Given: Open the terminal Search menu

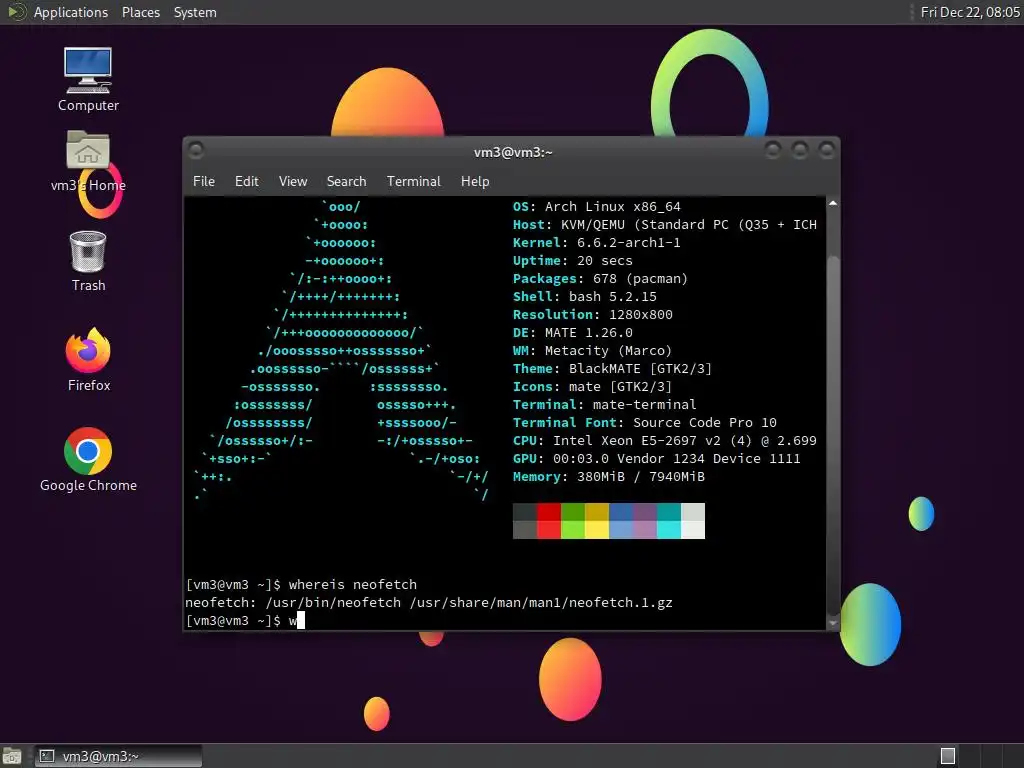Looking at the screenshot, I should tap(346, 181).
